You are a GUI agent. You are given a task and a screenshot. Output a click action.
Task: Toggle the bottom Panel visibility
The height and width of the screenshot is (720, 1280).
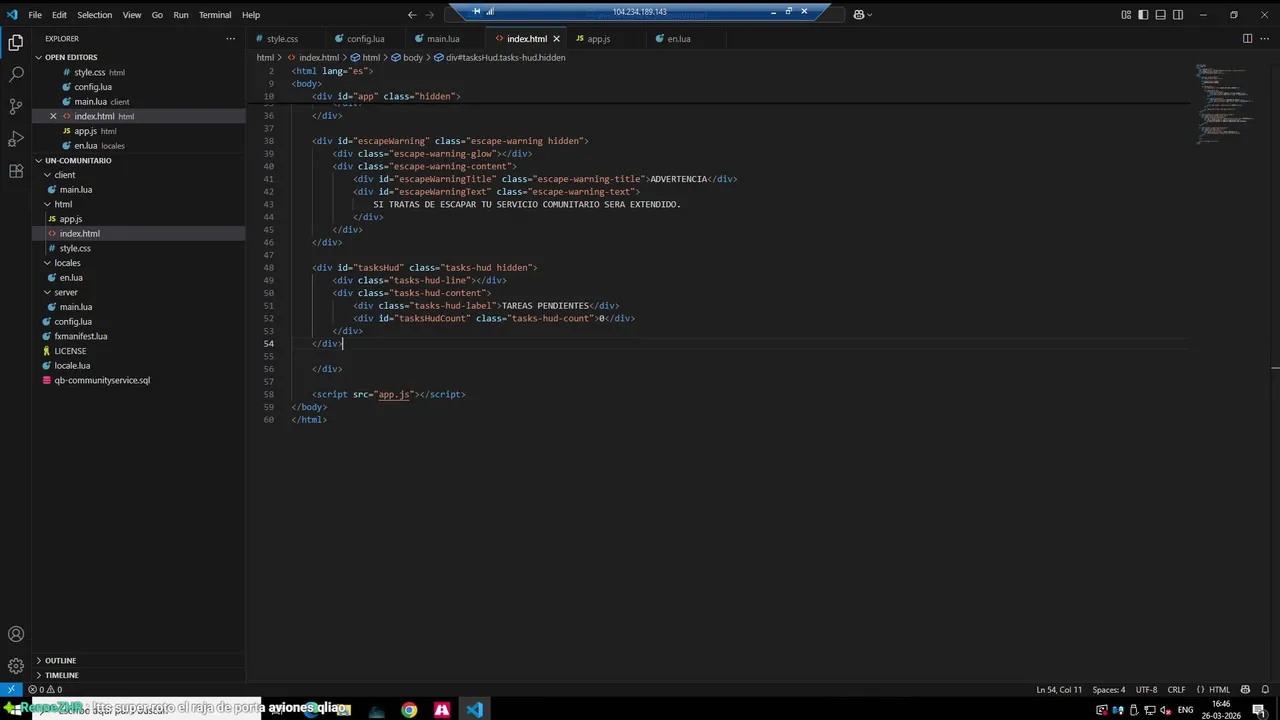[x=1161, y=15]
